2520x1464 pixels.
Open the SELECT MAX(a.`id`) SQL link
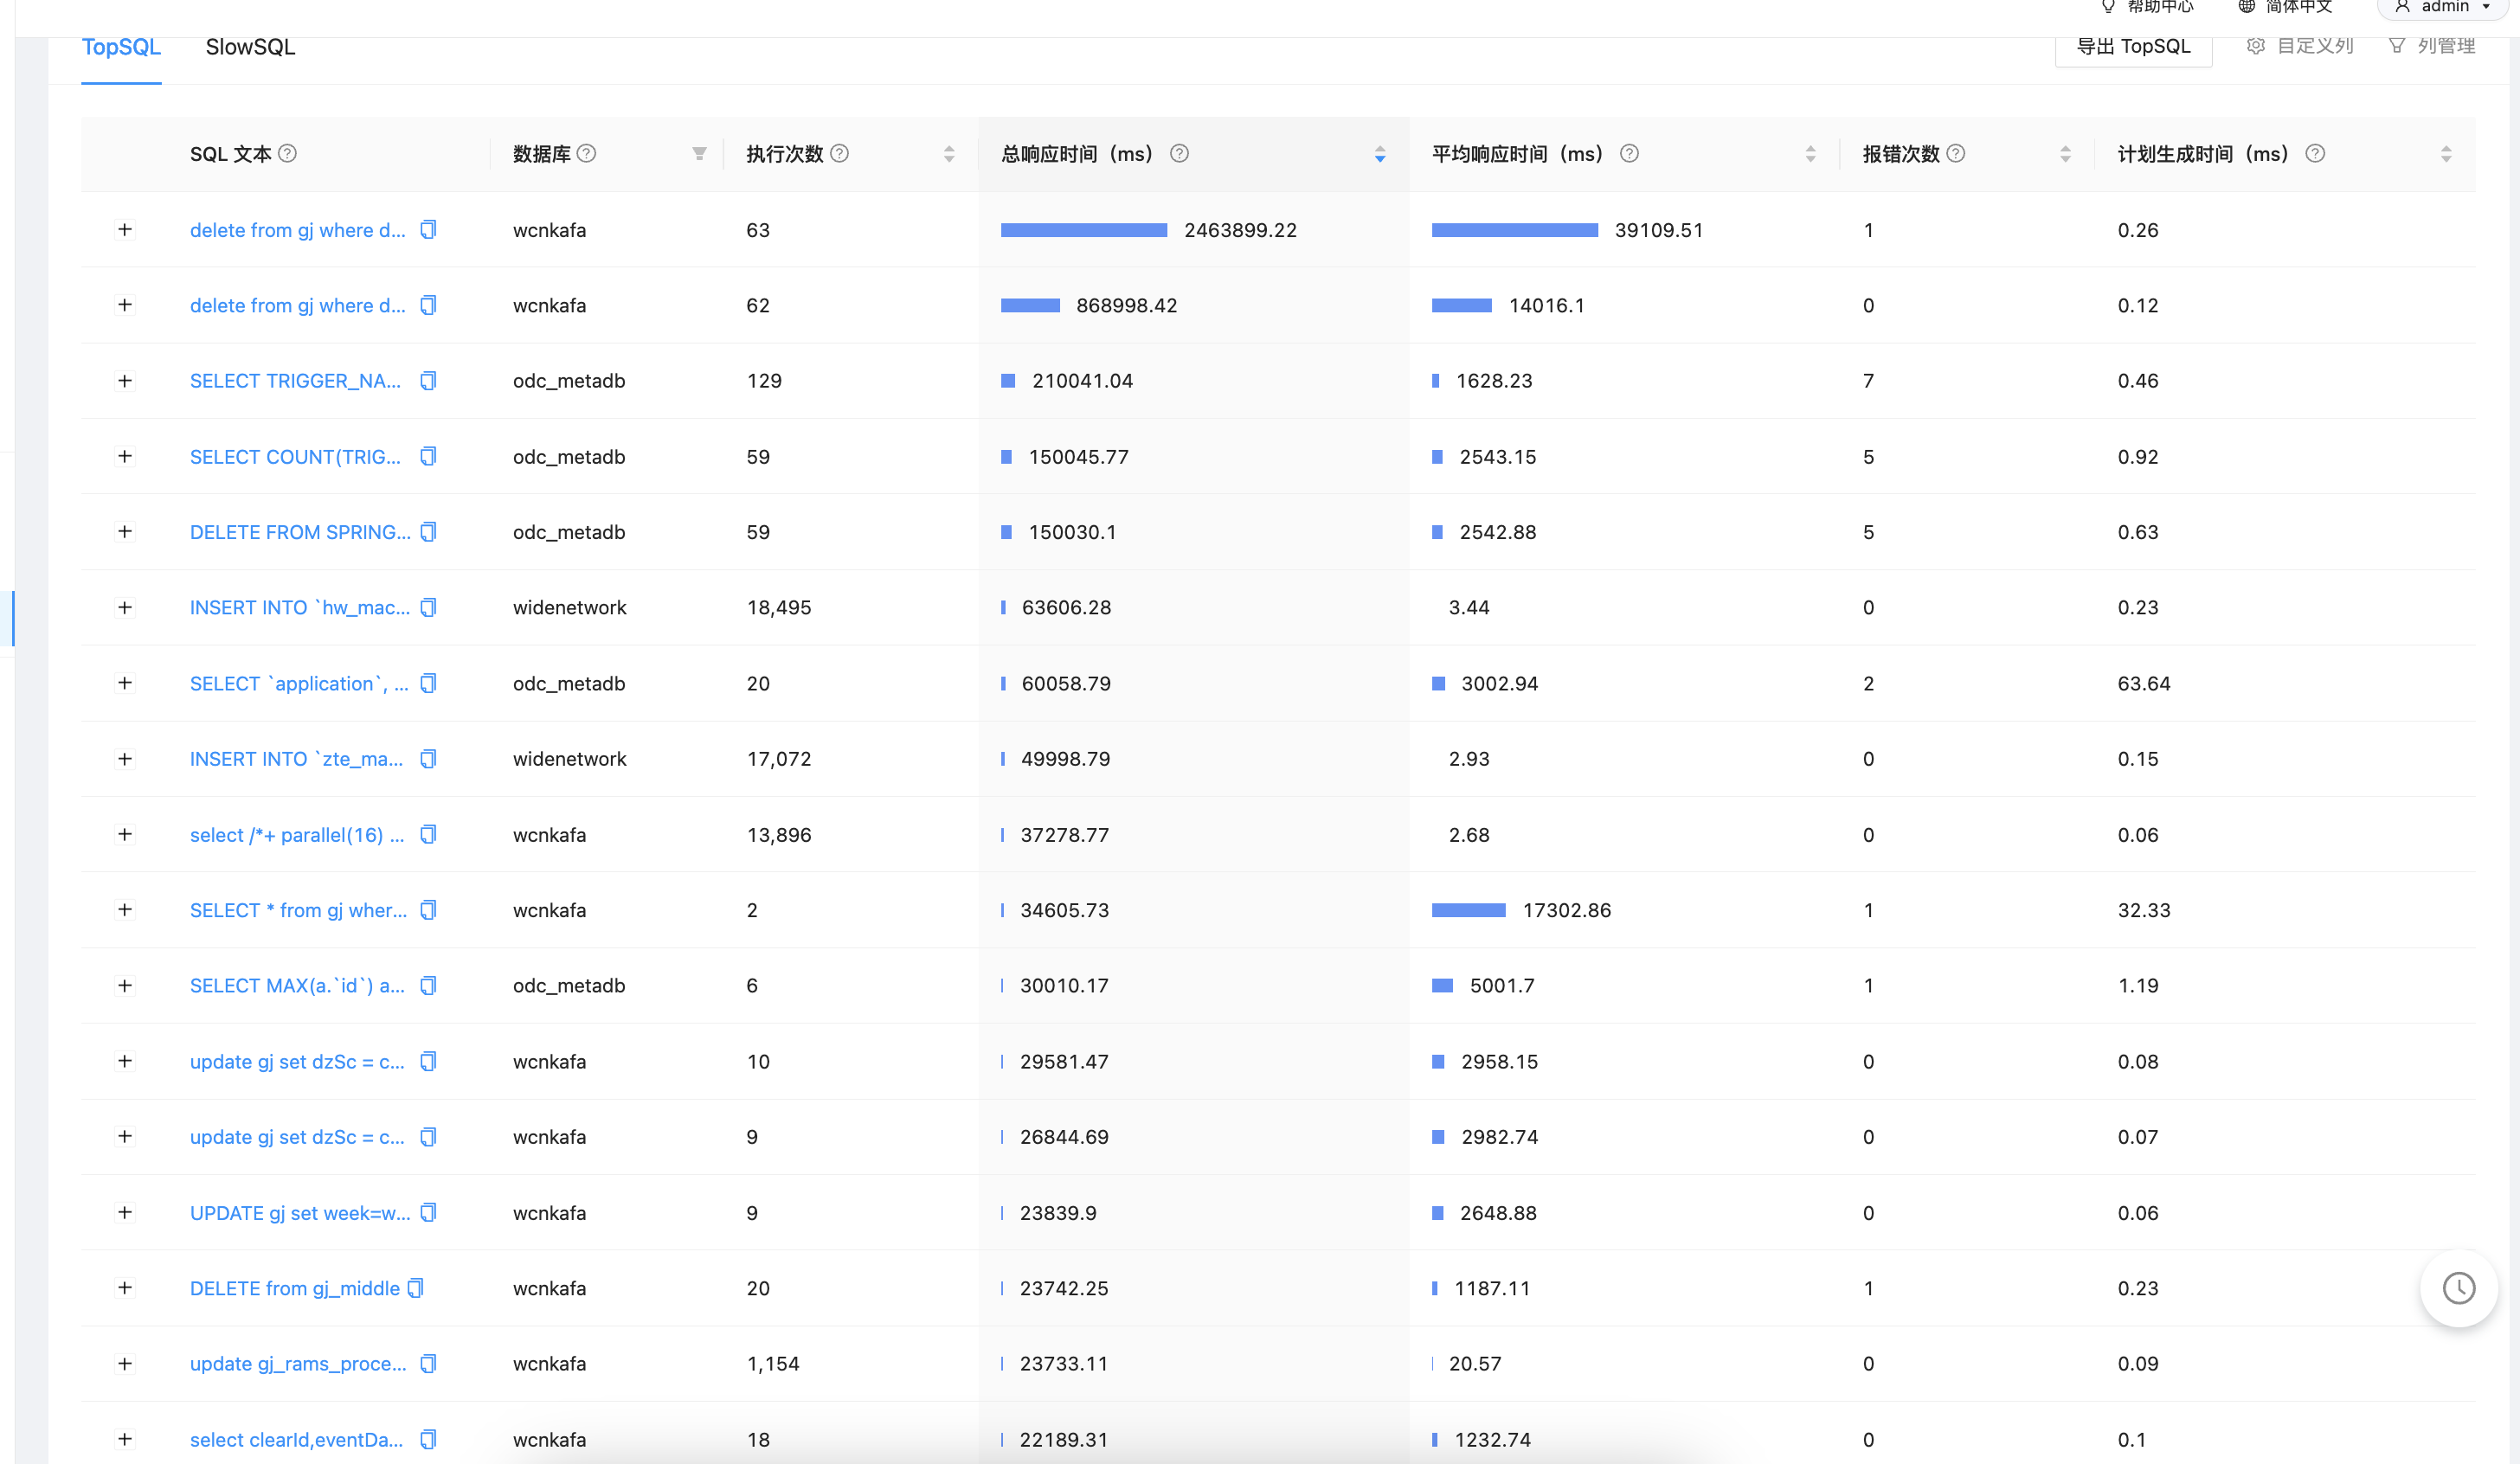pos(297,986)
